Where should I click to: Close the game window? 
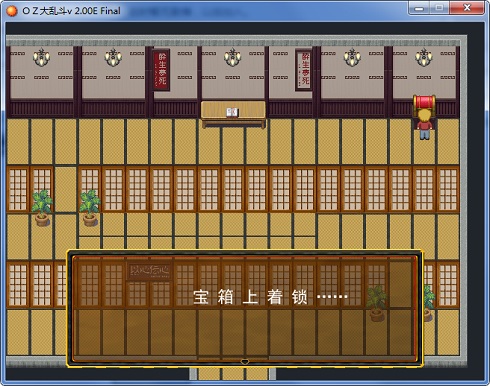(467, 8)
